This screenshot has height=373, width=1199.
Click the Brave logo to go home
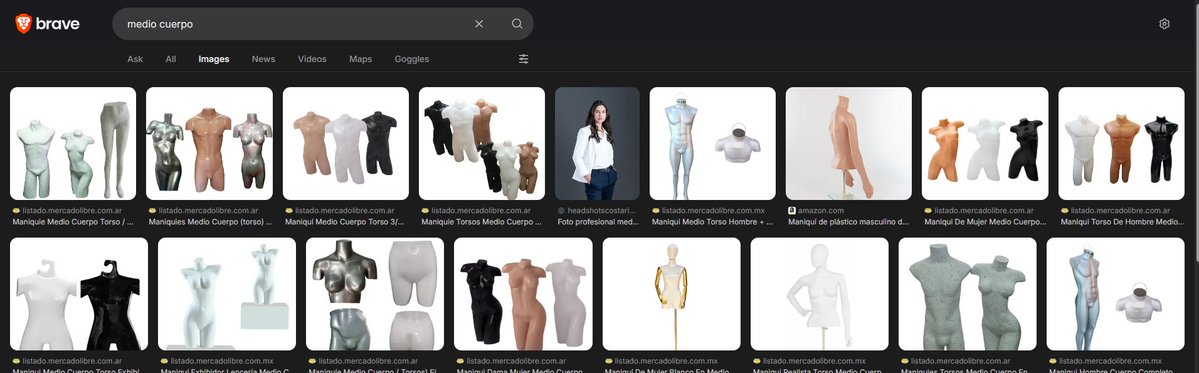[x=47, y=24]
